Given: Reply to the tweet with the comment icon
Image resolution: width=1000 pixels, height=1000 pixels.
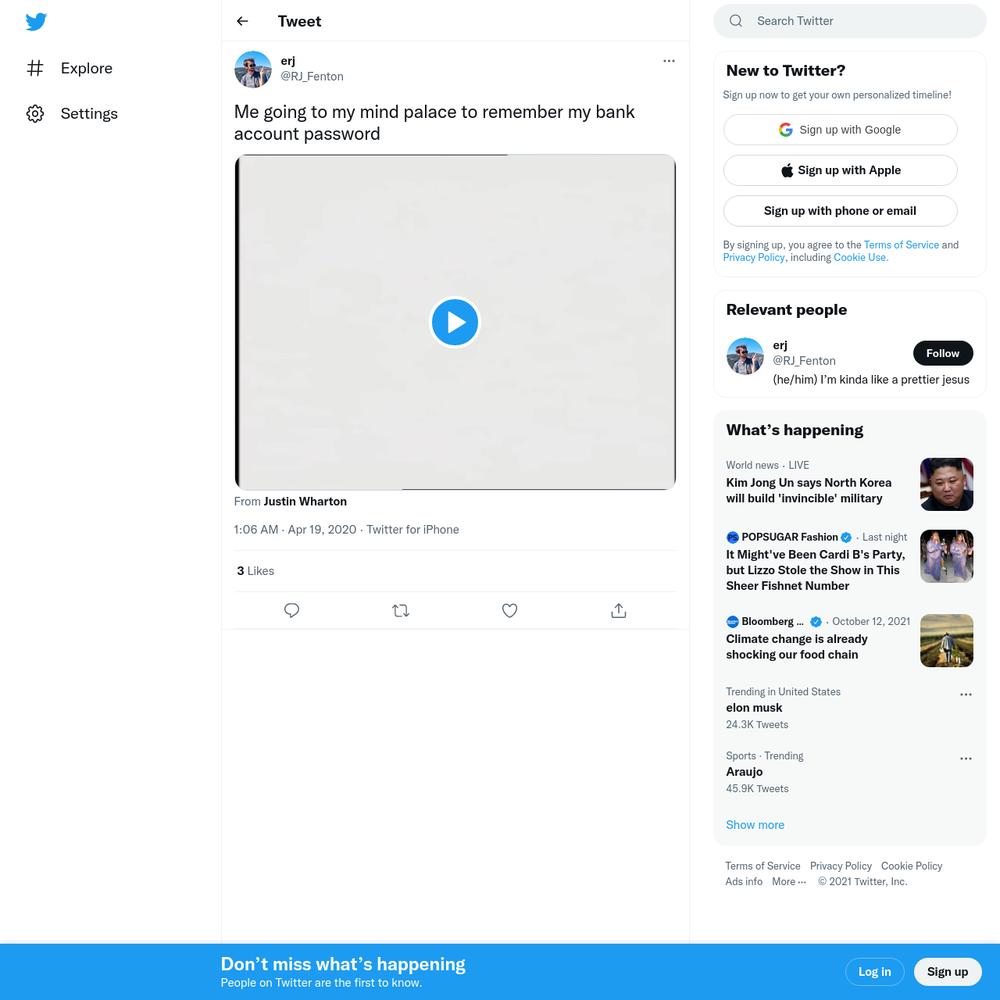Looking at the screenshot, I should coord(291,610).
